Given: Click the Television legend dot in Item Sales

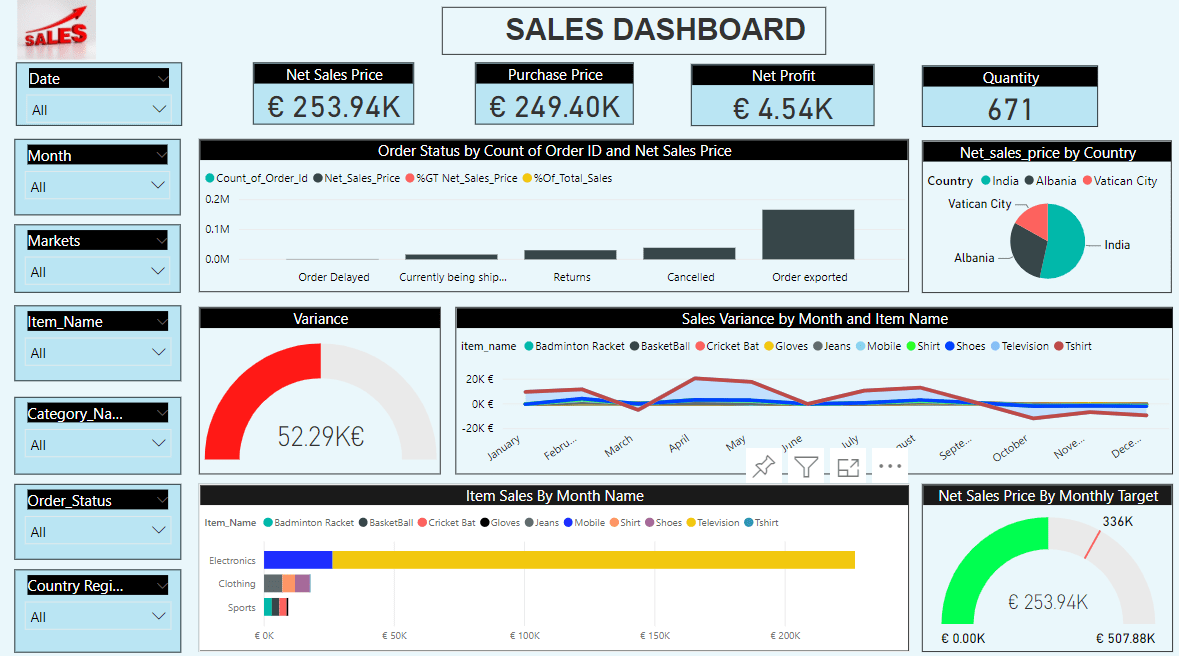Looking at the screenshot, I should tap(691, 523).
